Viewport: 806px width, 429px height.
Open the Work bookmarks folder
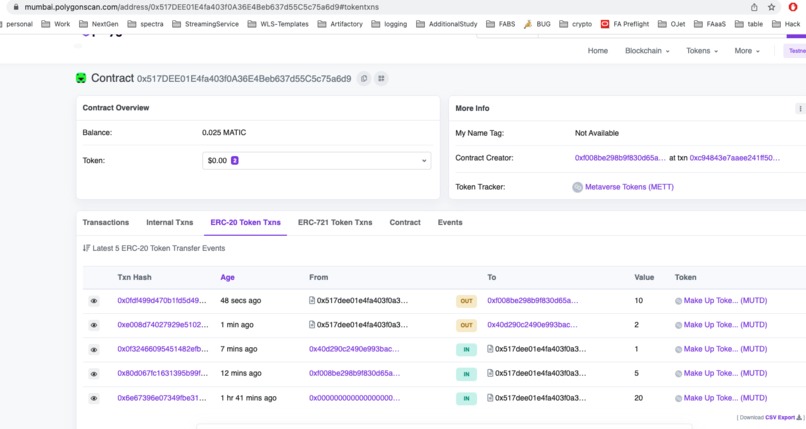click(x=56, y=24)
